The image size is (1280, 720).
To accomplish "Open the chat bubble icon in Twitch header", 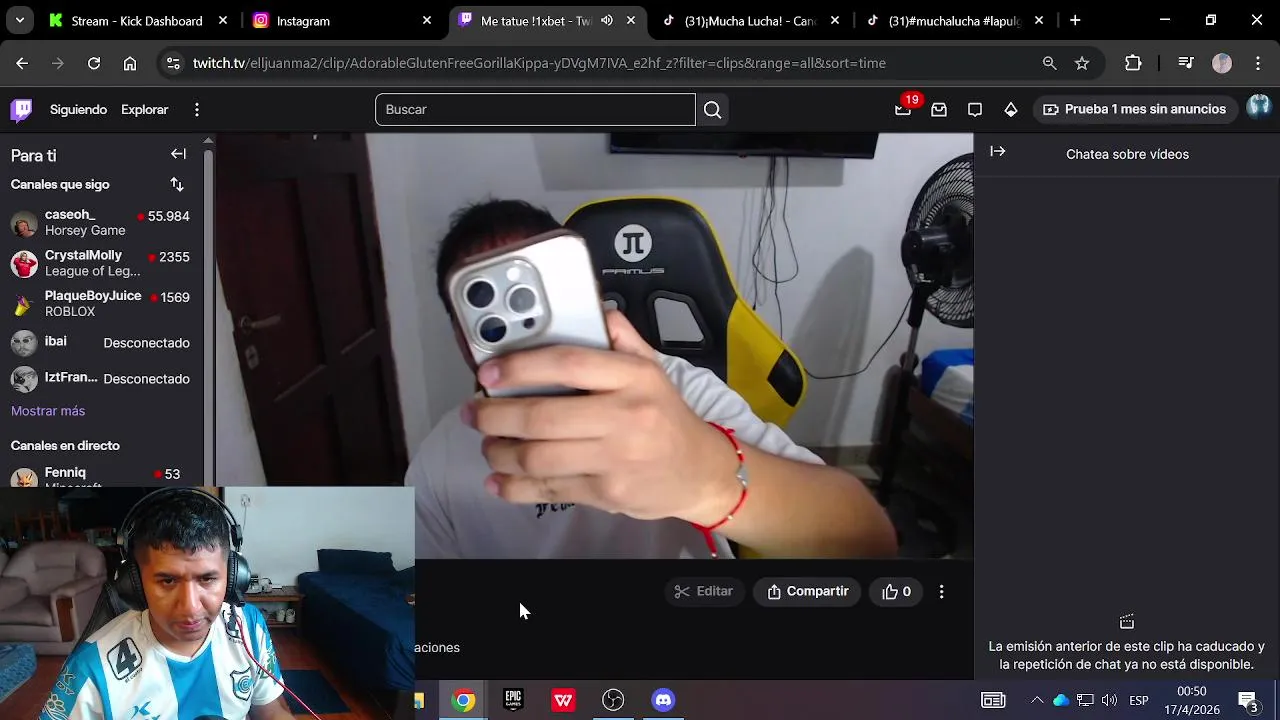I will click(x=975, y=109).
